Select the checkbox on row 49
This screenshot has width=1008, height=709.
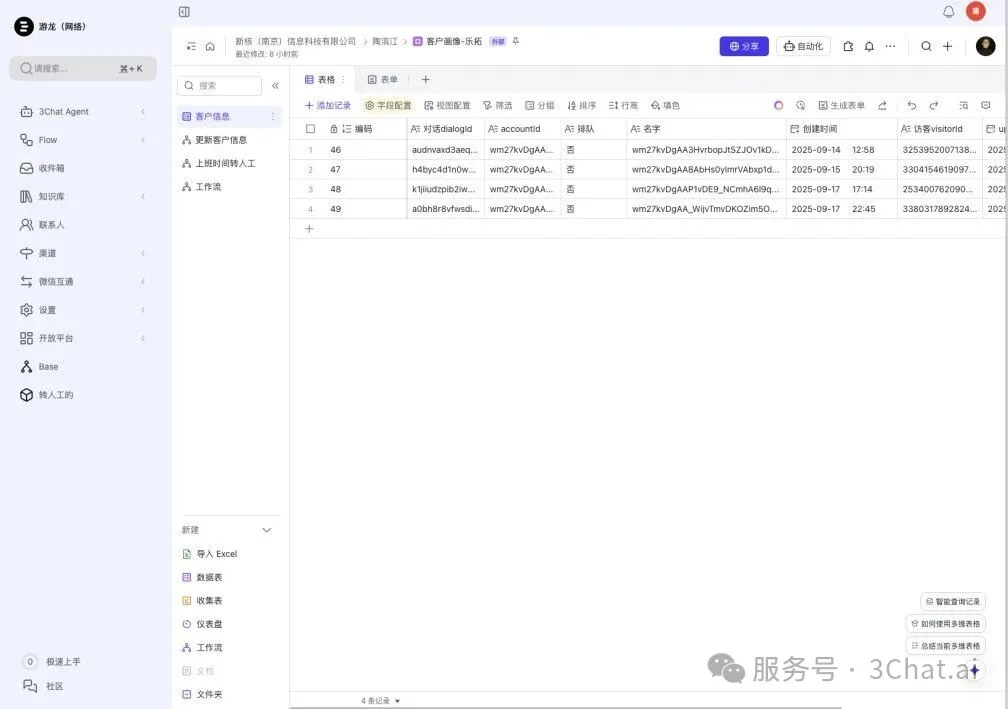point(310,209)
